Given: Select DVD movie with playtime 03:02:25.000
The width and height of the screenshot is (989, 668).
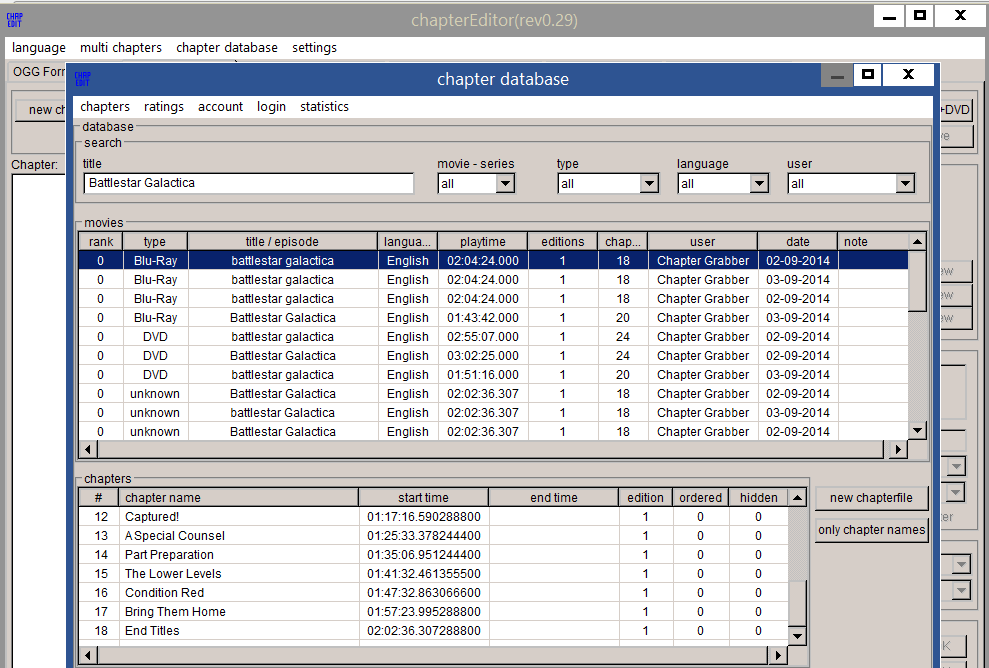Looking at the screenshot, I should coord(493,356).
